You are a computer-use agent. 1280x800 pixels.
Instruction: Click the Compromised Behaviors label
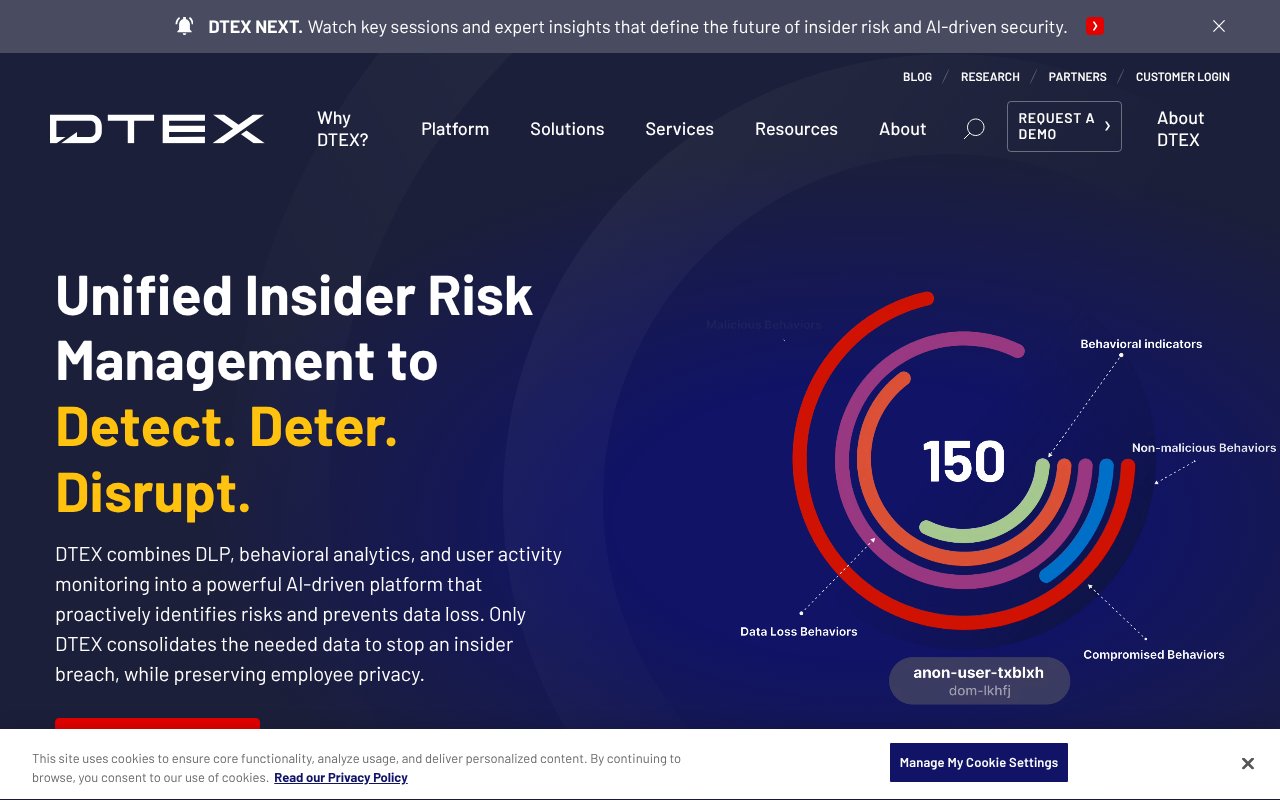pyautogui.click(x=1153, y=654)
